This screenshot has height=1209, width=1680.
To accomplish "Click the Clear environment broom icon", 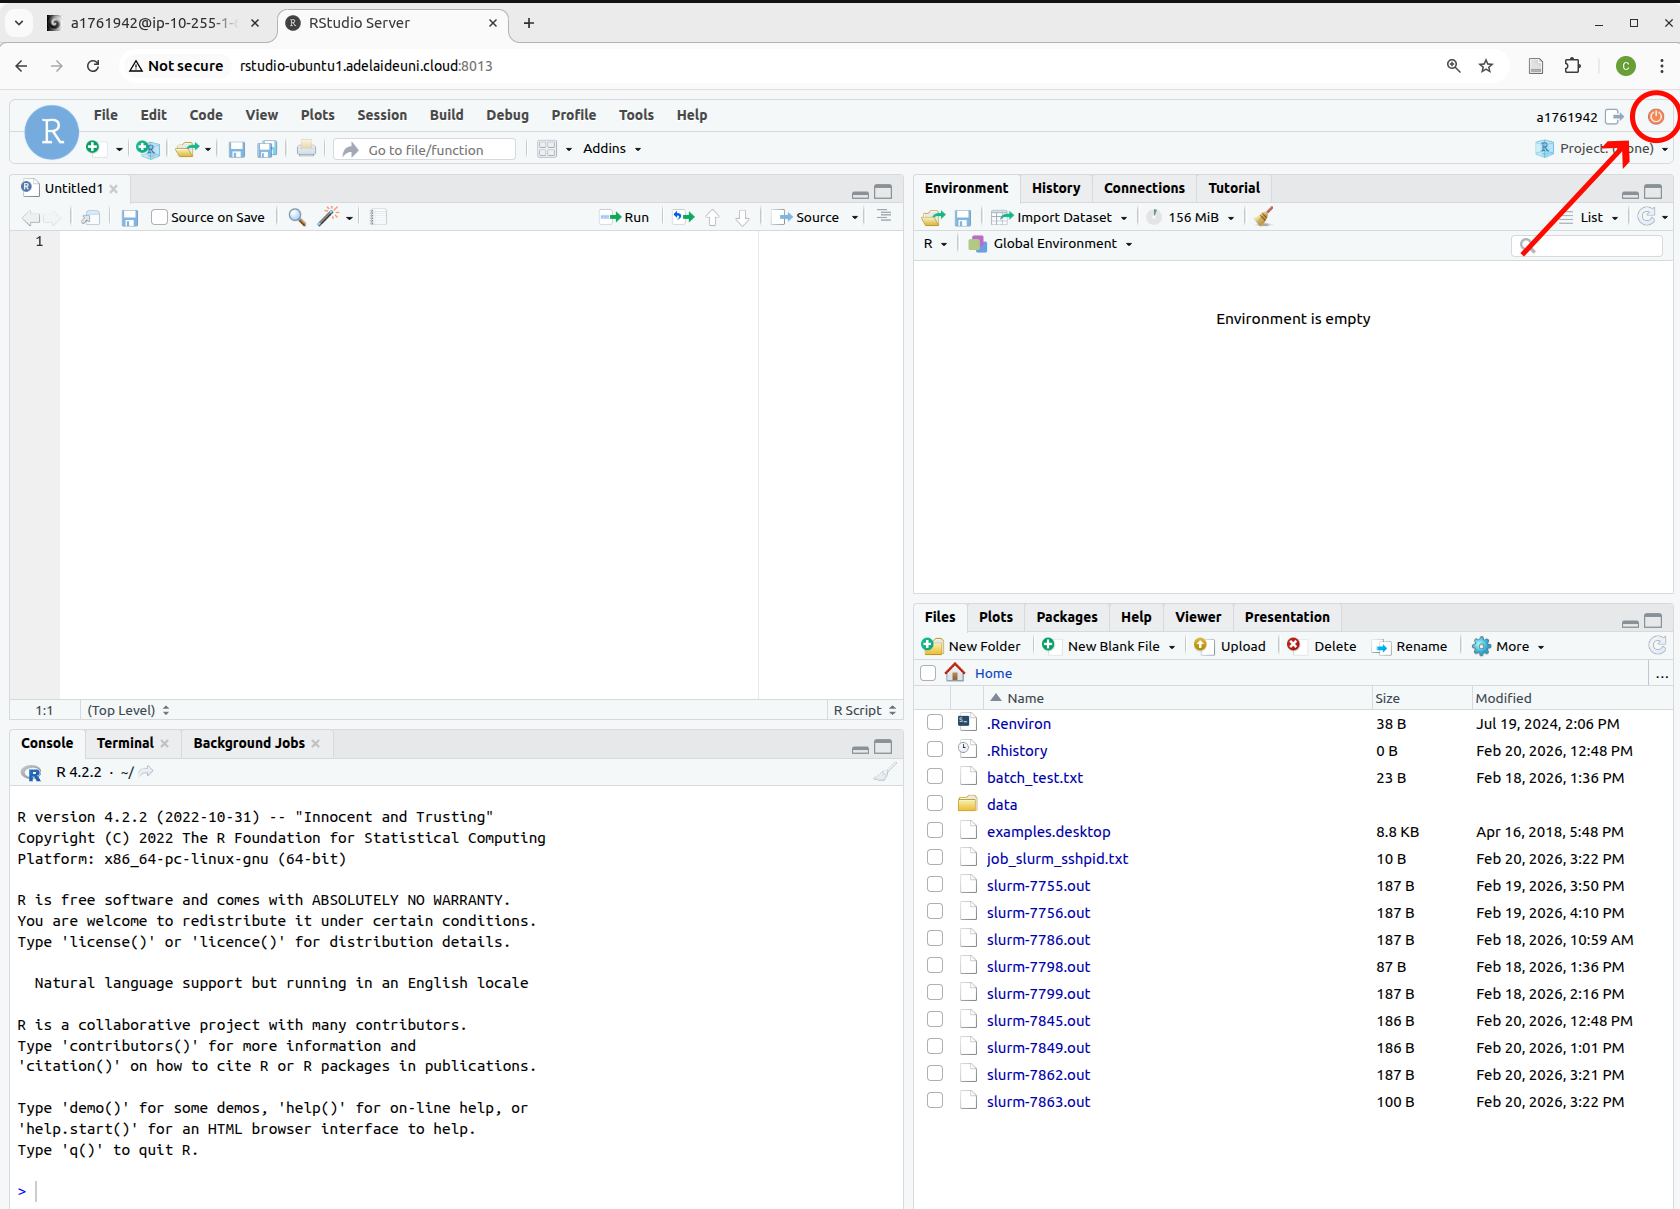I will (1264, 217).
